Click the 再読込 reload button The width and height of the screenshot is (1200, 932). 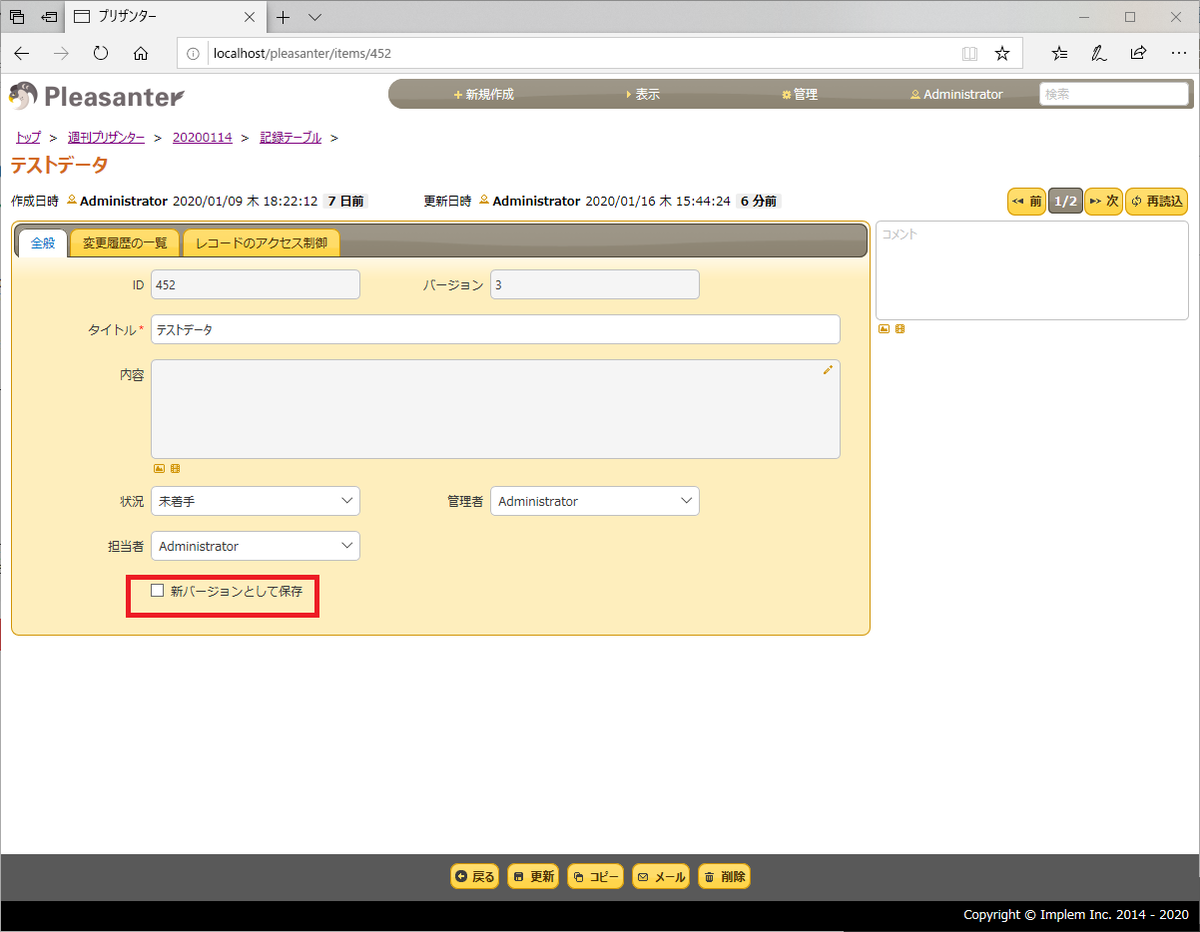point(1157,201)
